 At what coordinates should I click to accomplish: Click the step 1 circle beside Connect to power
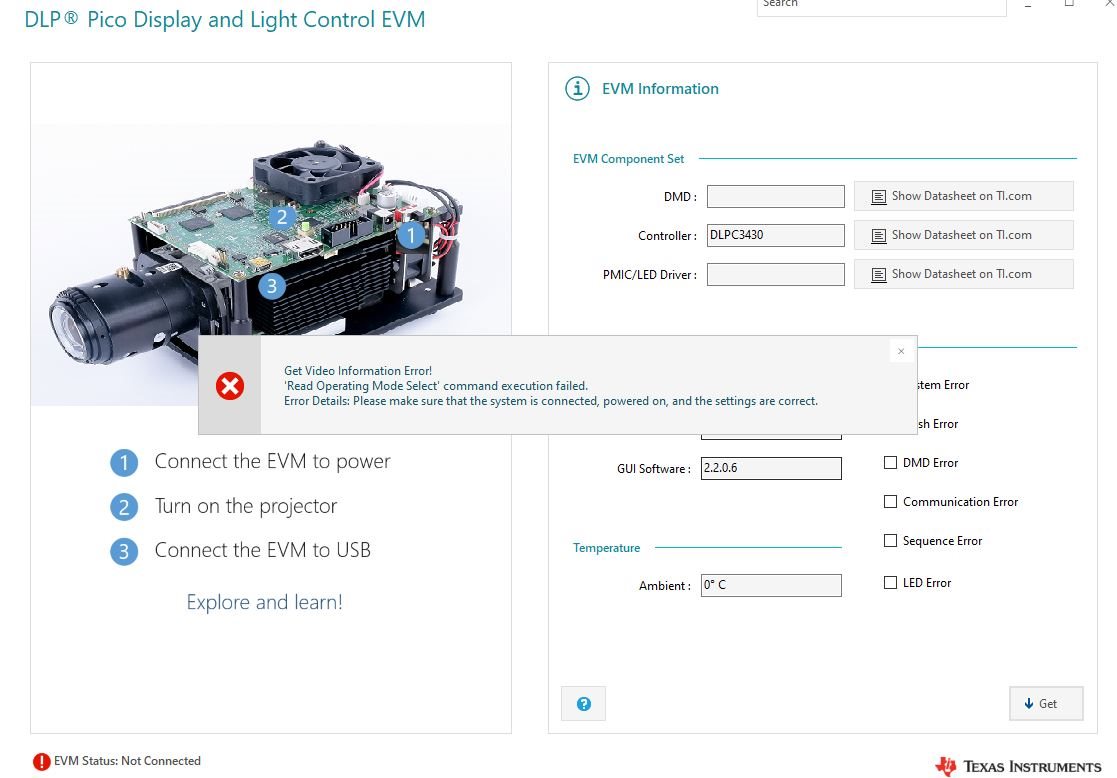tap(124, 462)
